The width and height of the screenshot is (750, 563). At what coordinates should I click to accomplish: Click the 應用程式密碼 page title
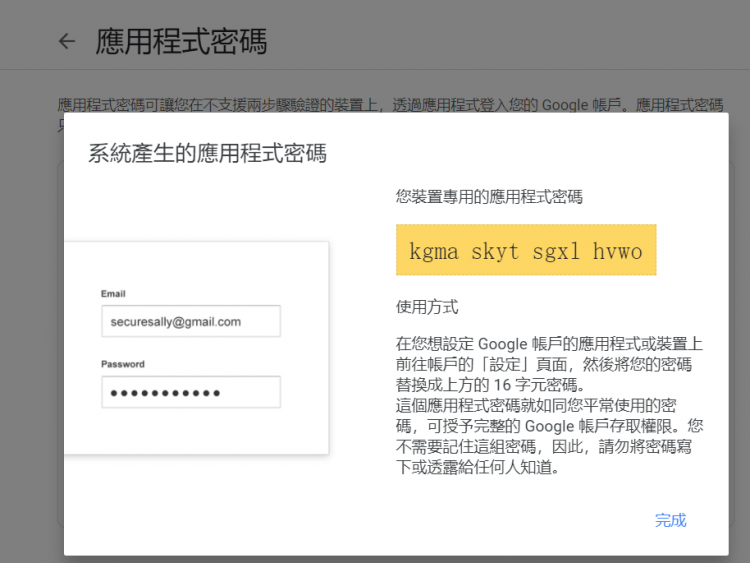point(181,41)
